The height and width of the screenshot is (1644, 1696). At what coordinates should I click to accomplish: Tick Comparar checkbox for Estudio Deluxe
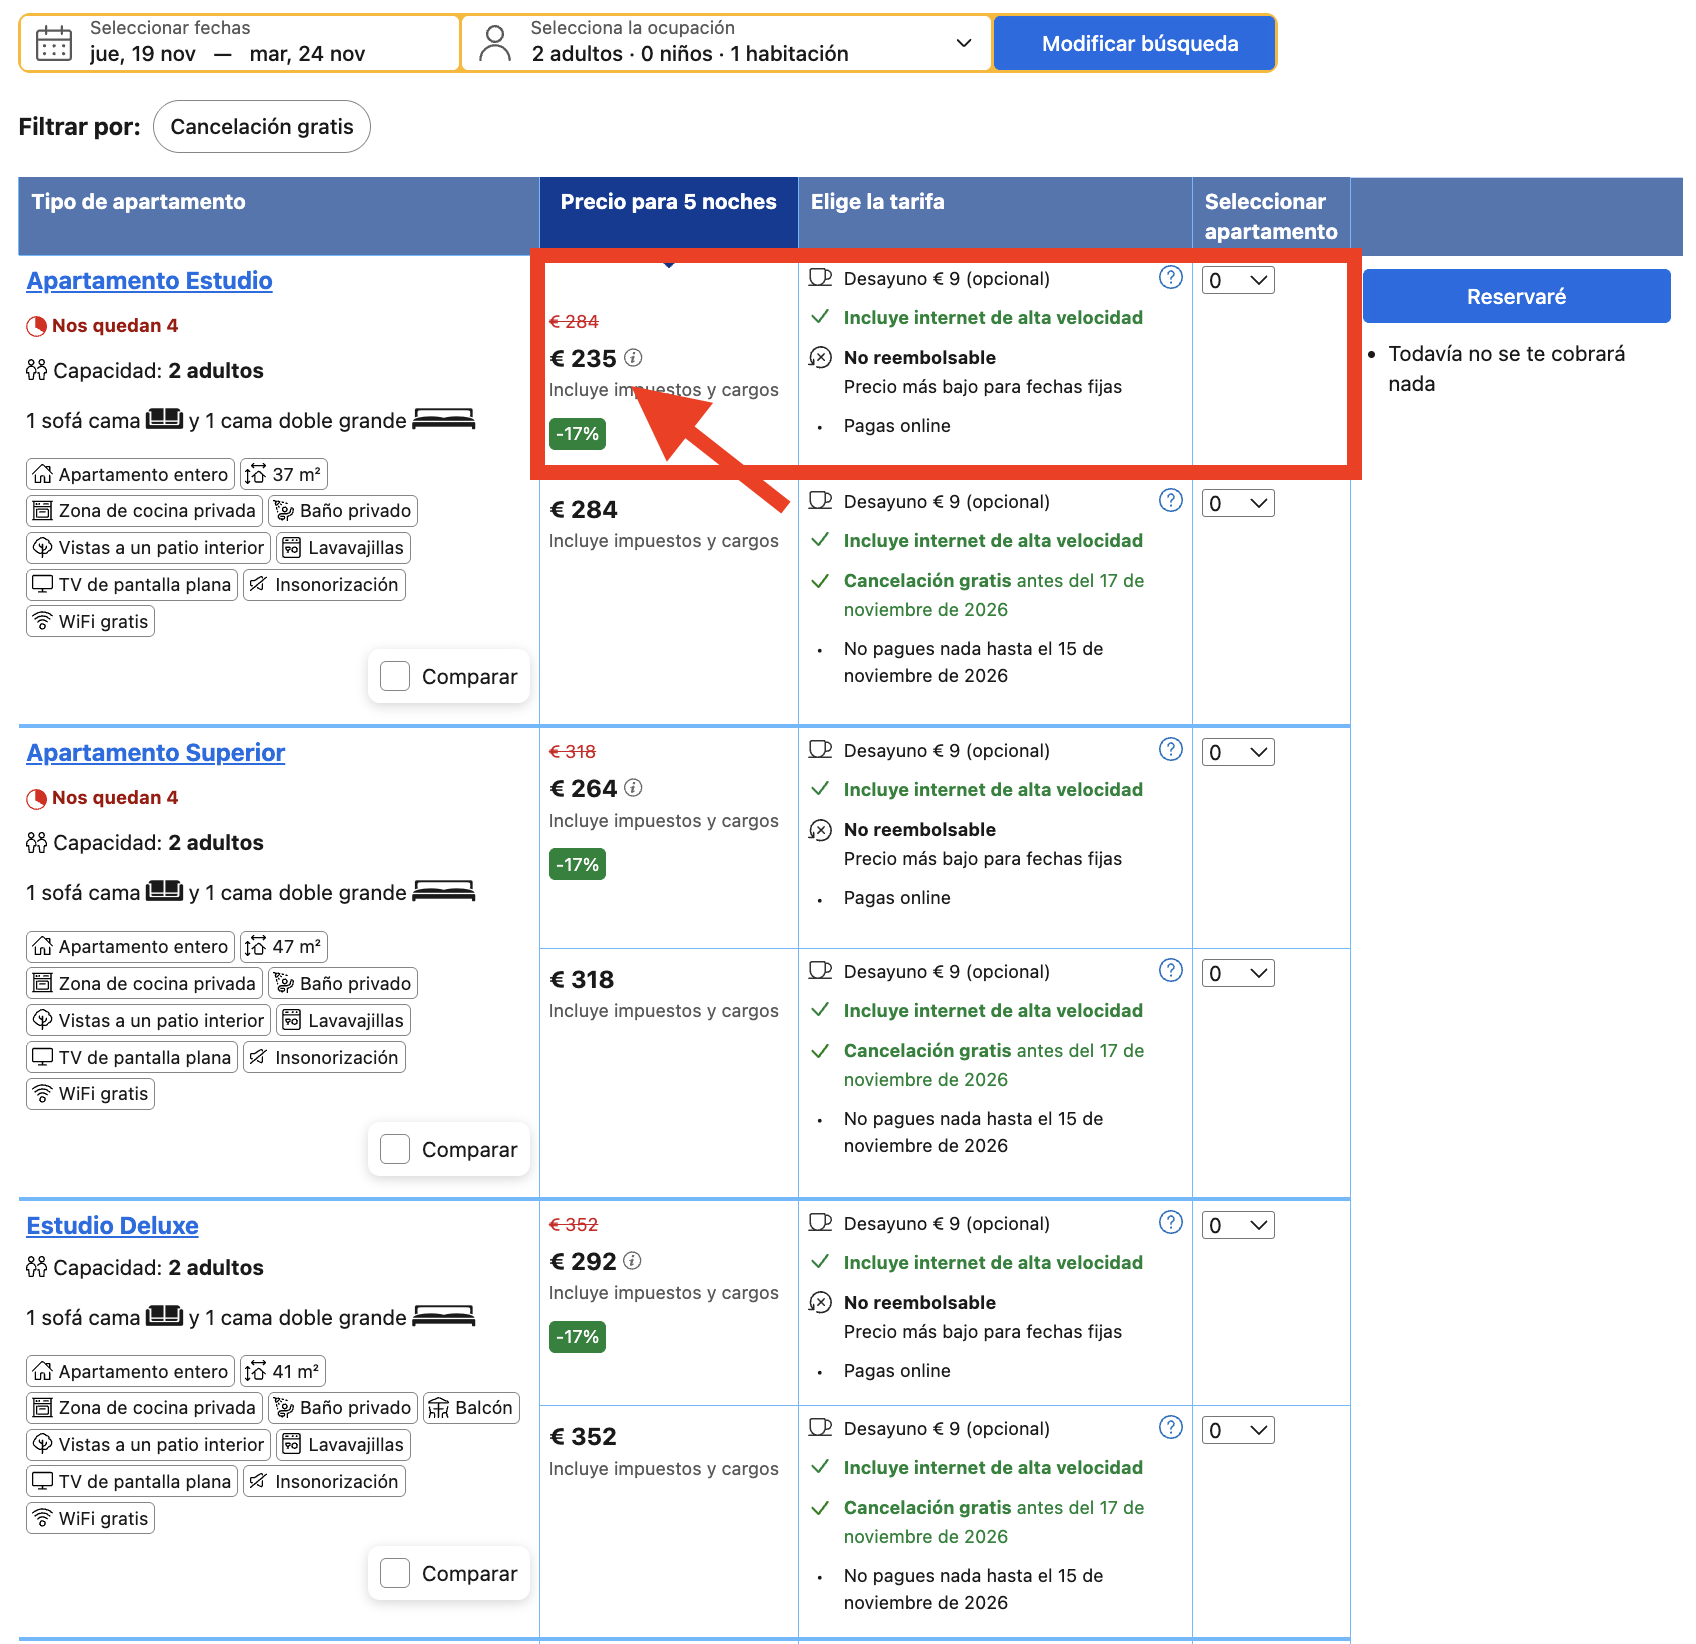[395, 1573]
